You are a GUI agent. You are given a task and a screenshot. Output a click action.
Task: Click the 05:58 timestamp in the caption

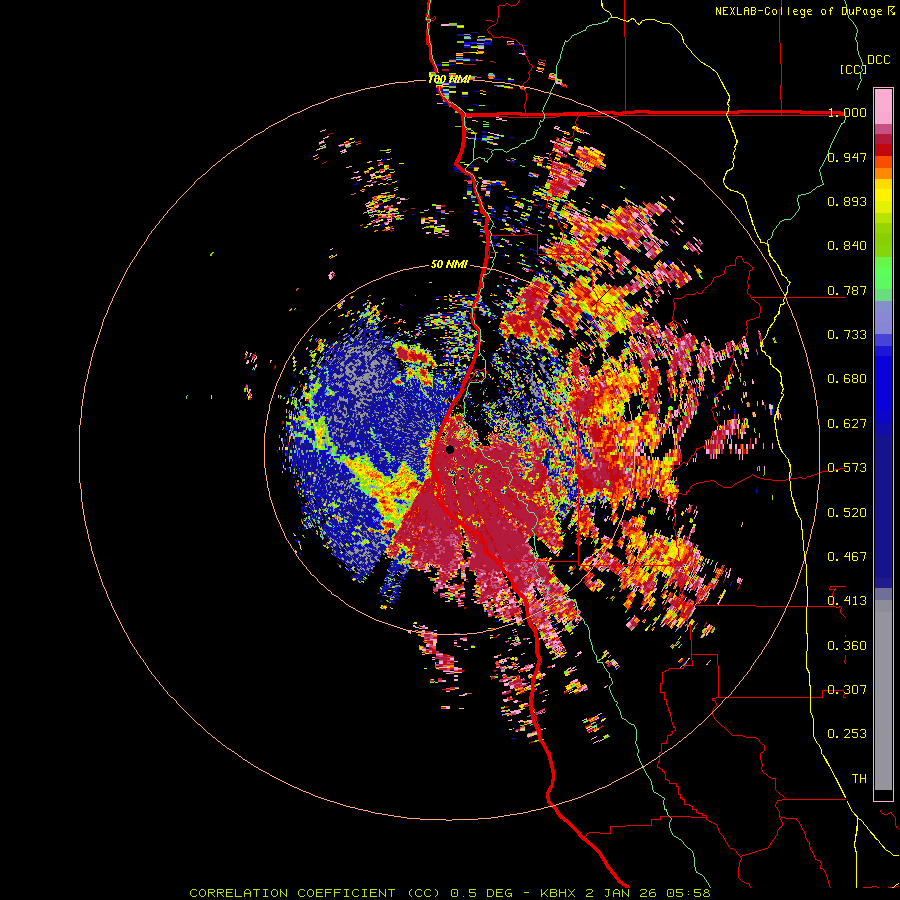[x=688, y=893]
